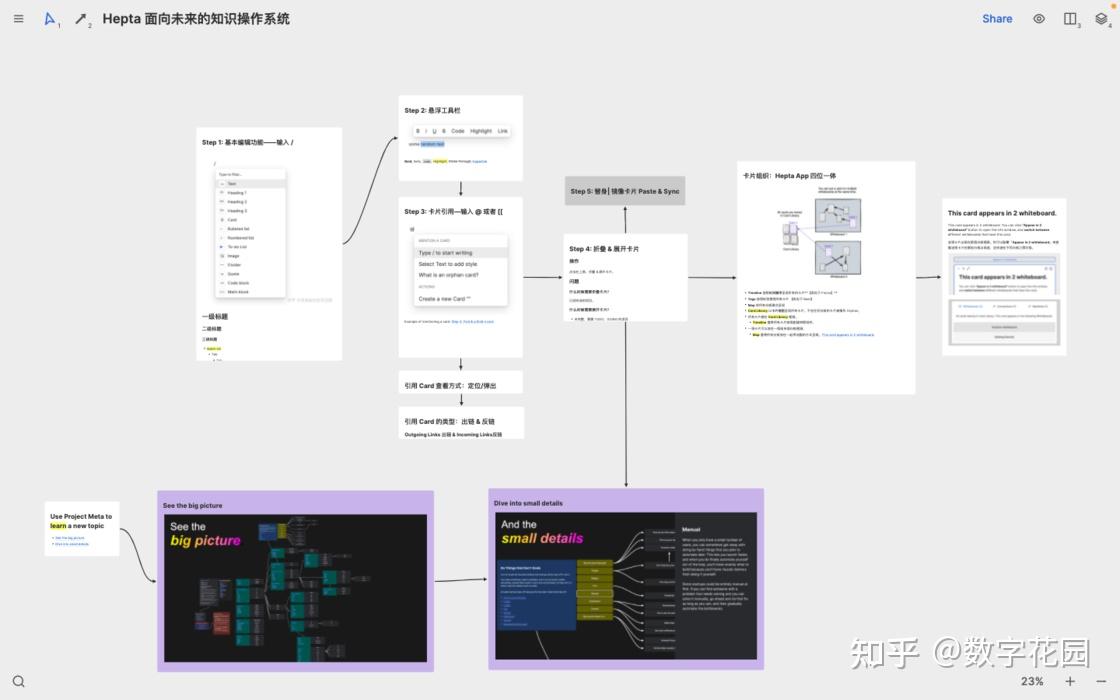Click the Link option in the floating toolbar

(502, 131)
